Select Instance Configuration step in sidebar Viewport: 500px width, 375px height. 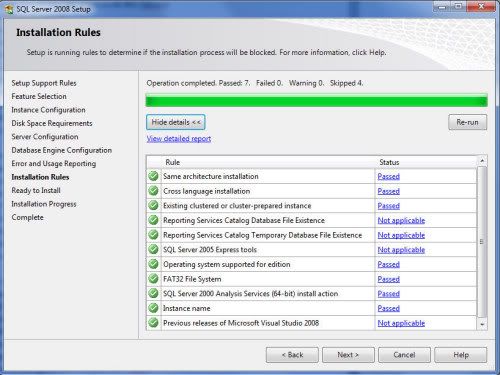[x=48, y=110]
